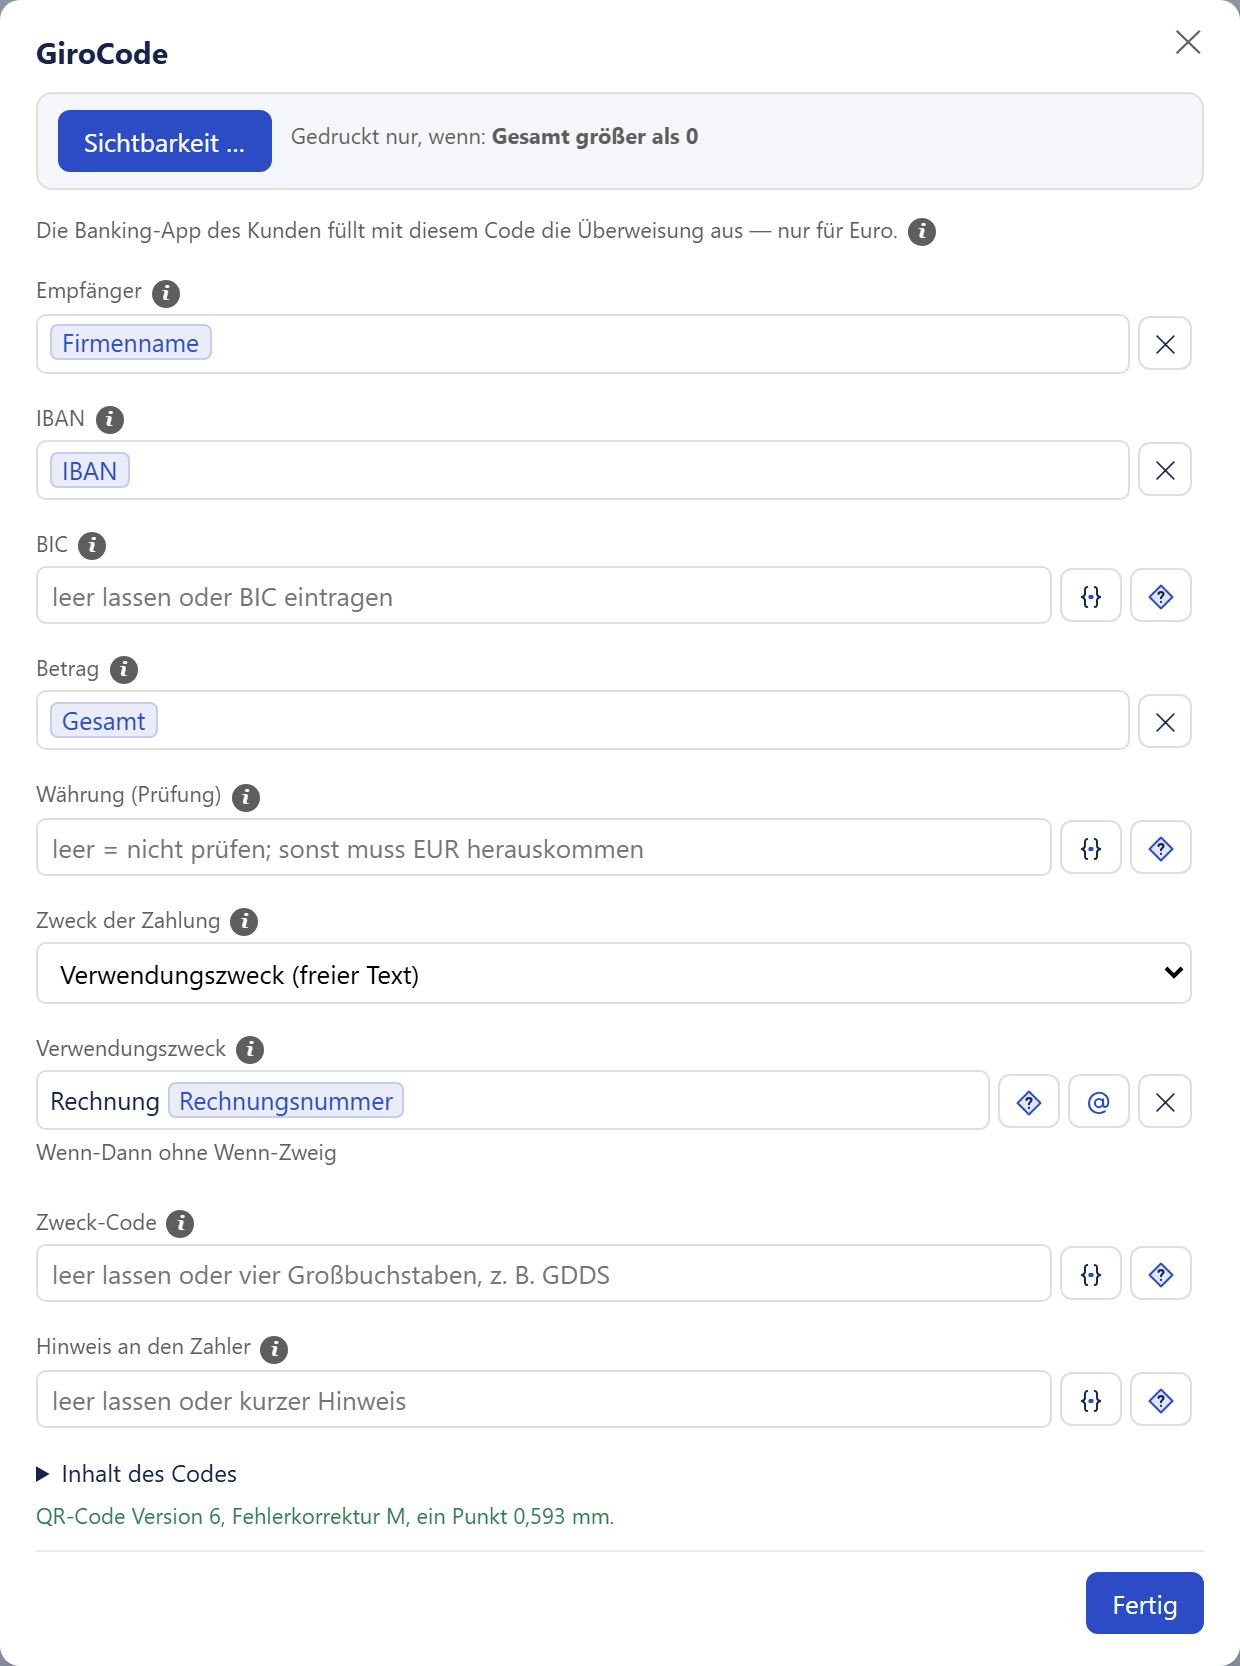This screenshot has width=1240, height=1666.
Task: Focus the Zweck-Code input field
Action: (x=544, y=1274)
